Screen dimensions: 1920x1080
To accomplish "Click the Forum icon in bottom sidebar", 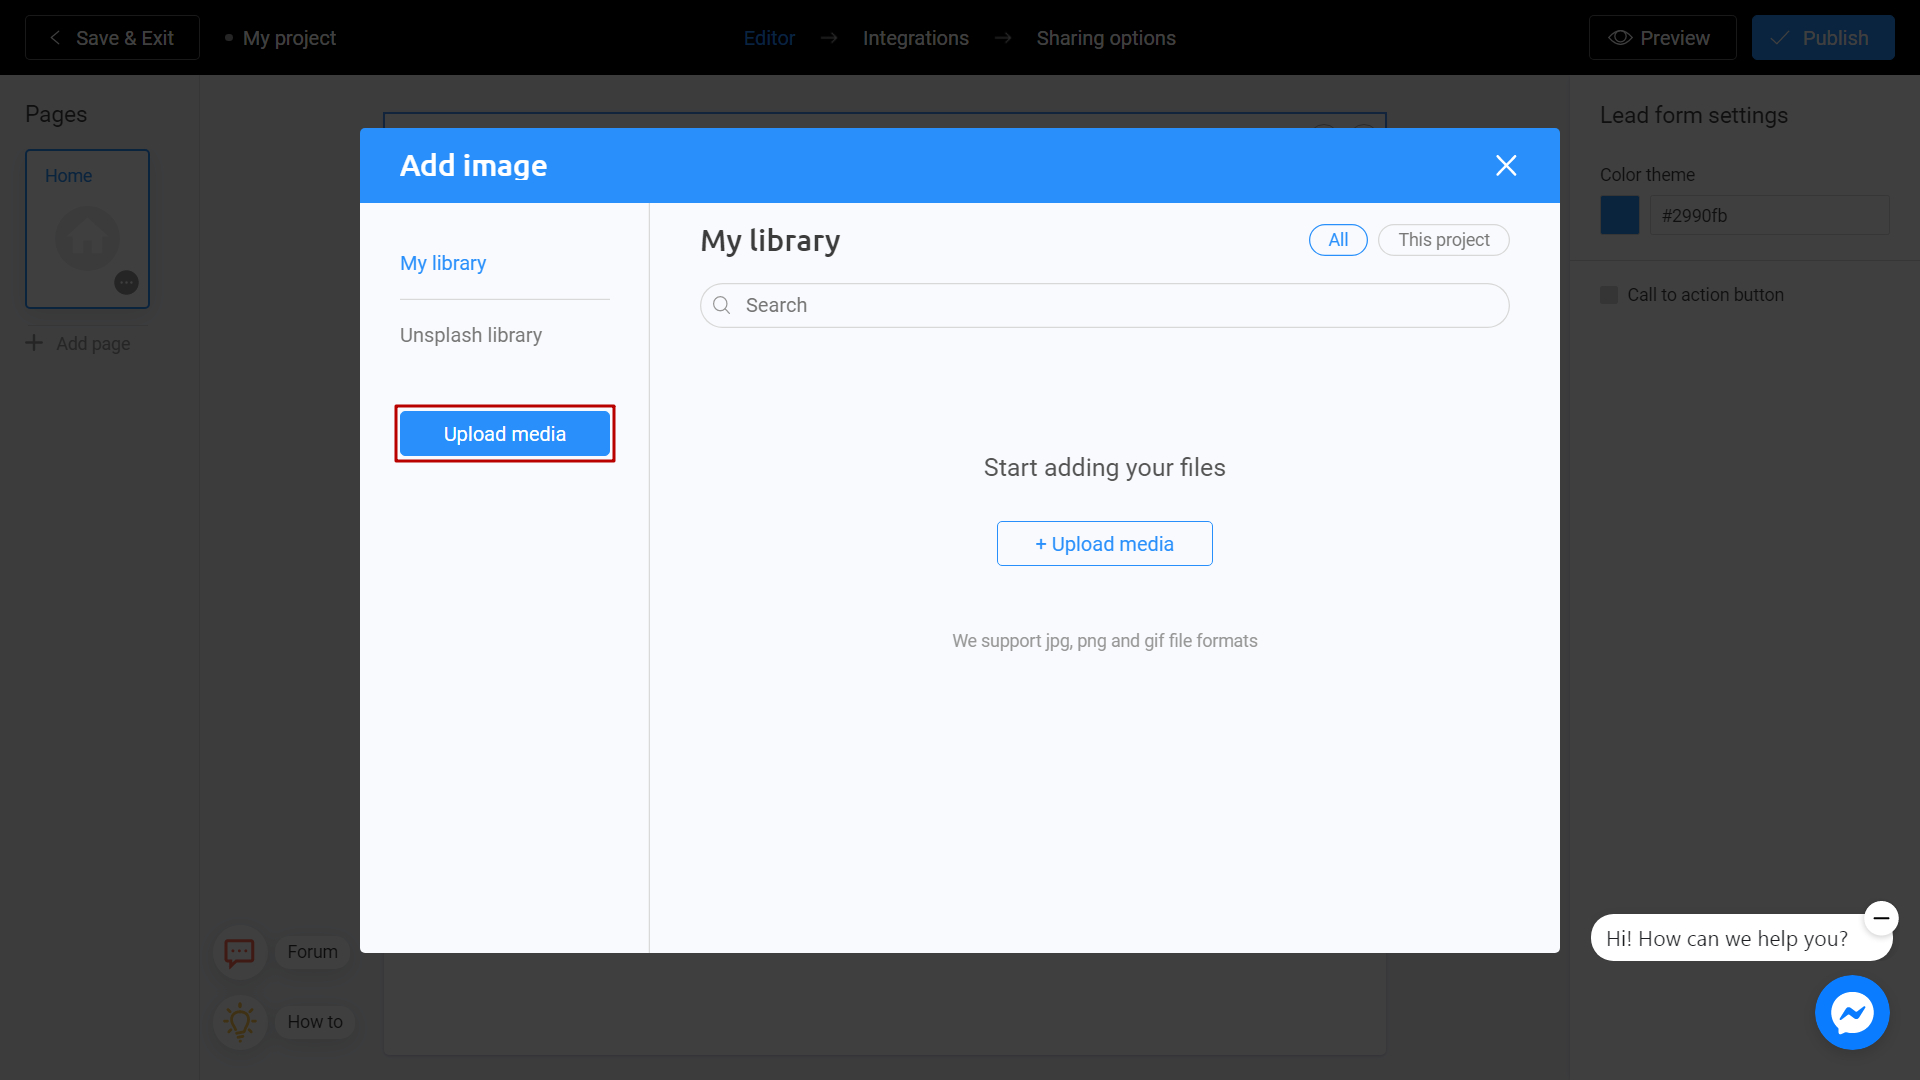I will (x=237, y=951).
